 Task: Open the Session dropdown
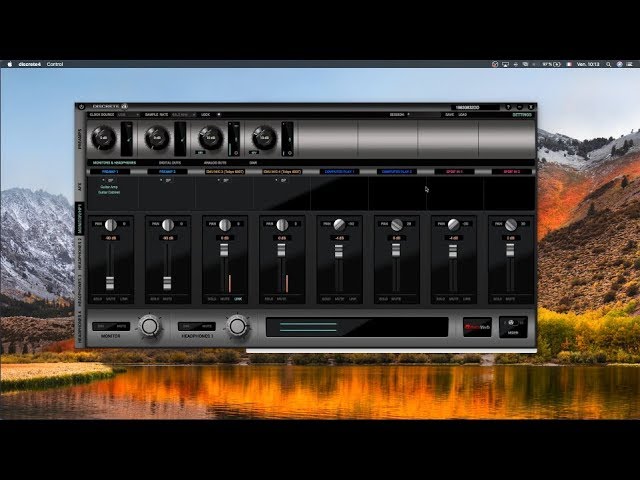[424, 115]
